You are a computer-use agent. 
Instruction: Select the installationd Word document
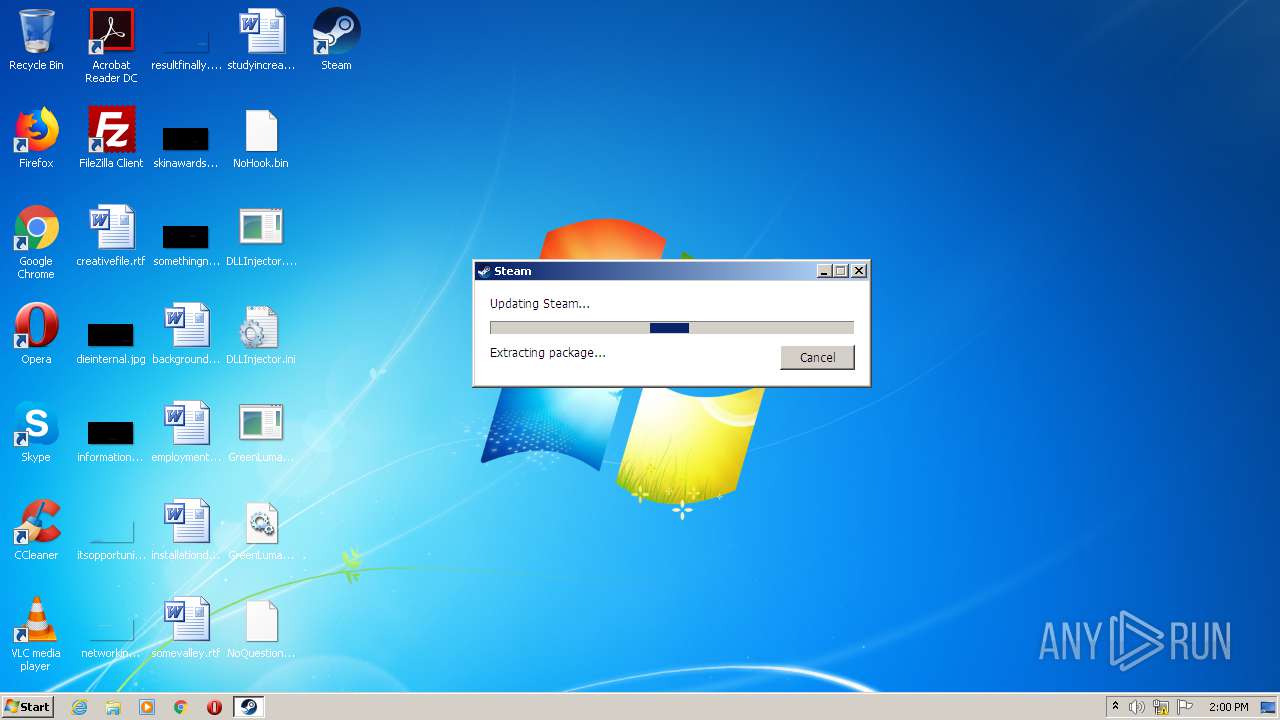click(186, 530)
